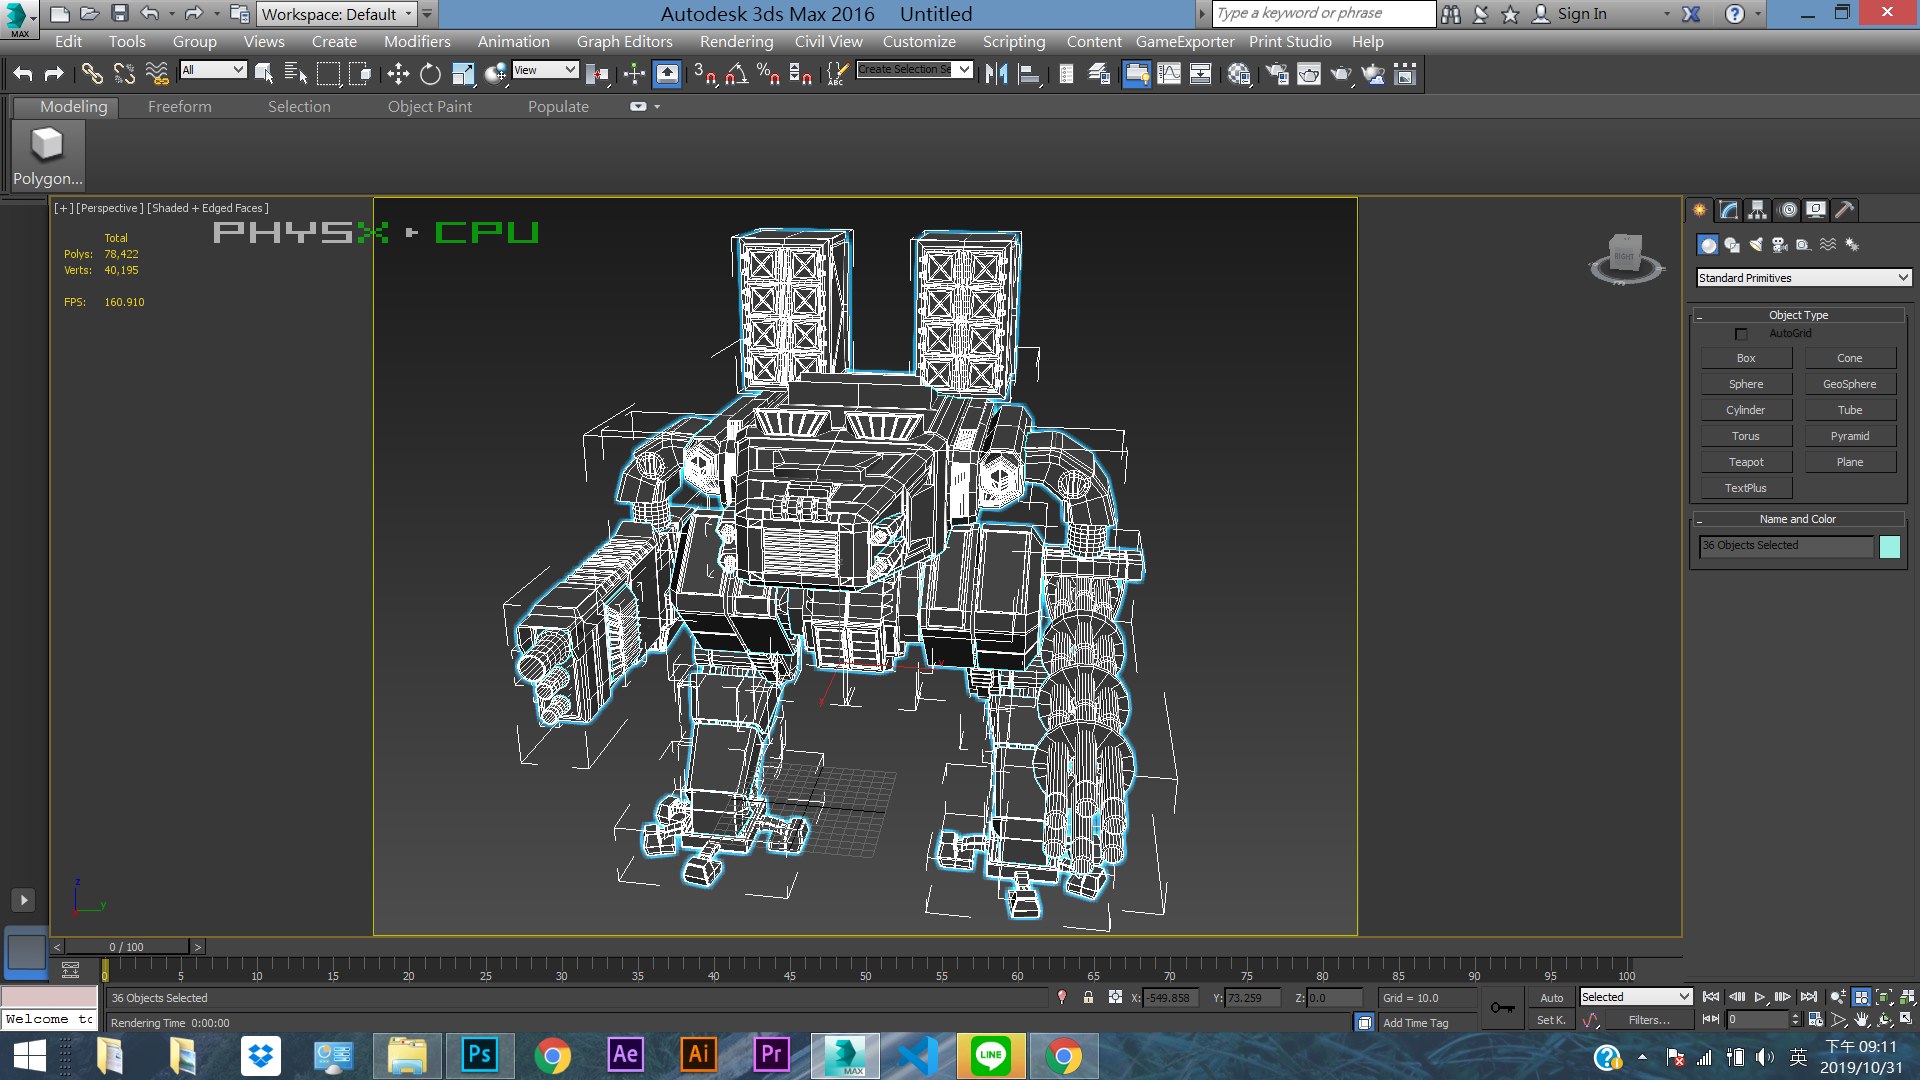Click the Select and Manipulate icon
This screenshot has height=1080, width=1920.
point(634,73)
